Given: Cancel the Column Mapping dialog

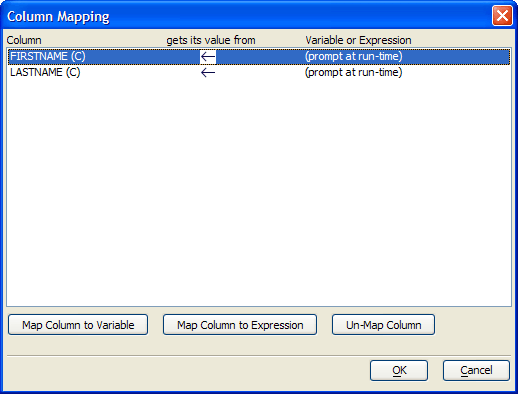Looking at the screenshot, I should pyautogui.click(x=476, y=370).
